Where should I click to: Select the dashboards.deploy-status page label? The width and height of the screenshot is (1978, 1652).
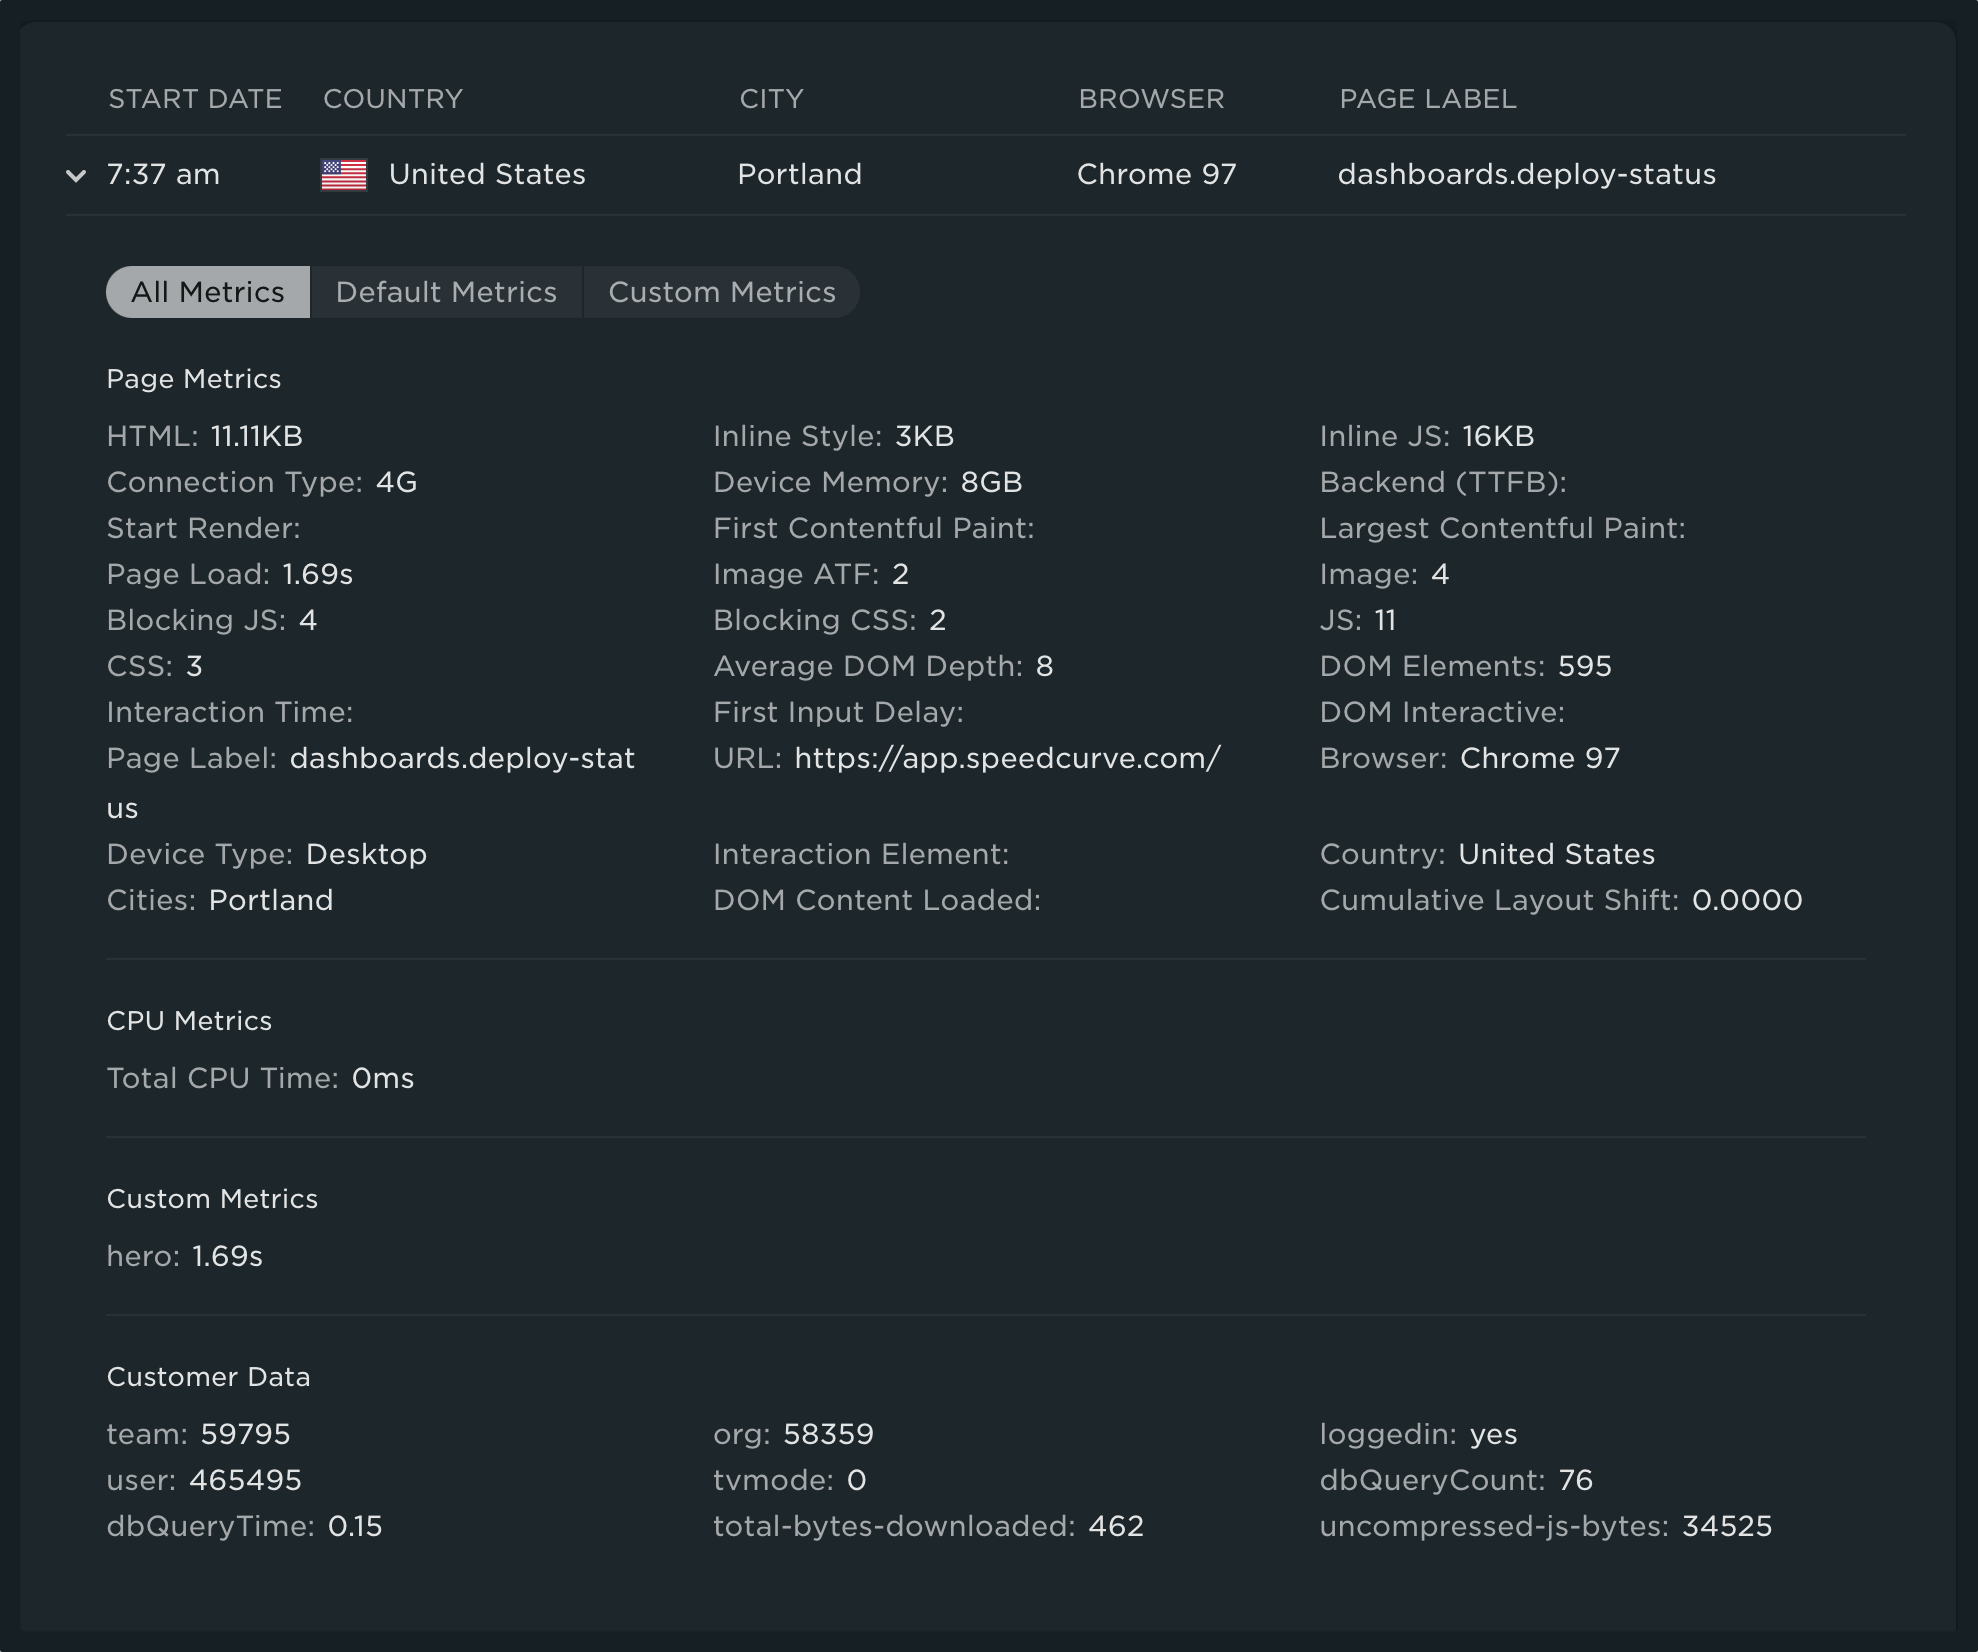1526,174
